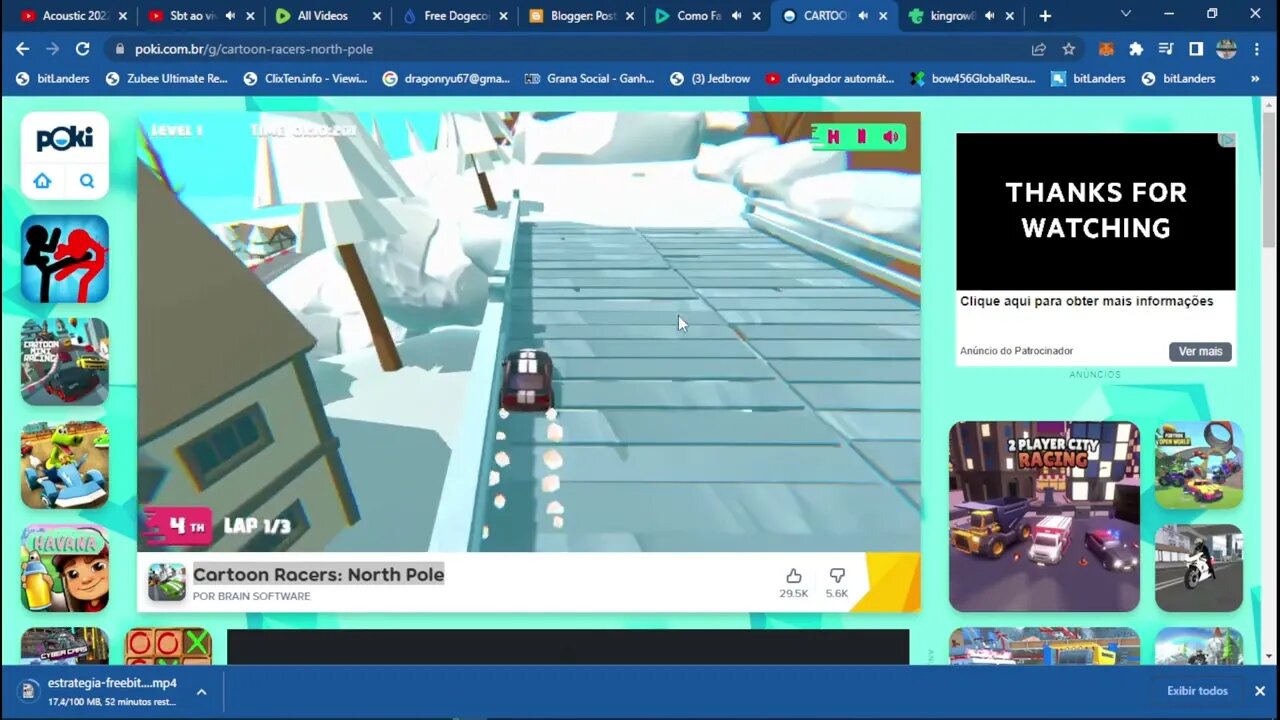This screenshot has height=720, width=1280.
Task: Open 2 Player City Racing game
Action: click(x=1044, y=516)
